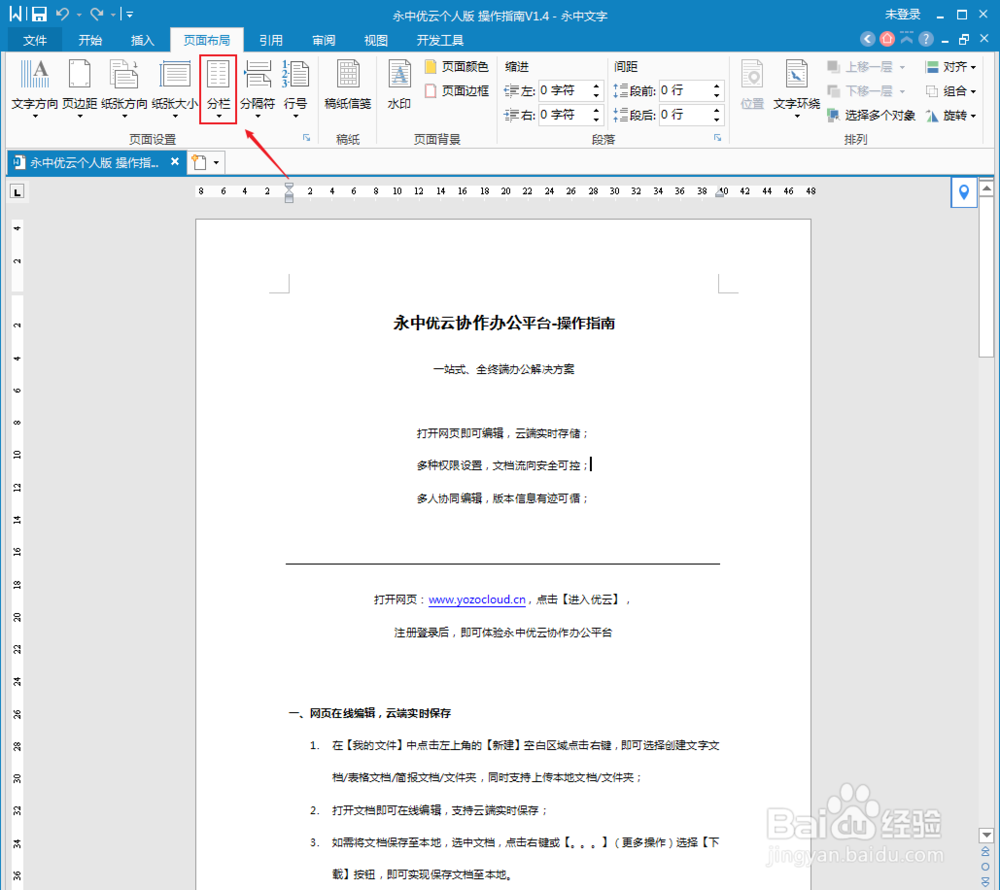Click the Help question mark icon
1000x890 pixels.
(926, 40)
